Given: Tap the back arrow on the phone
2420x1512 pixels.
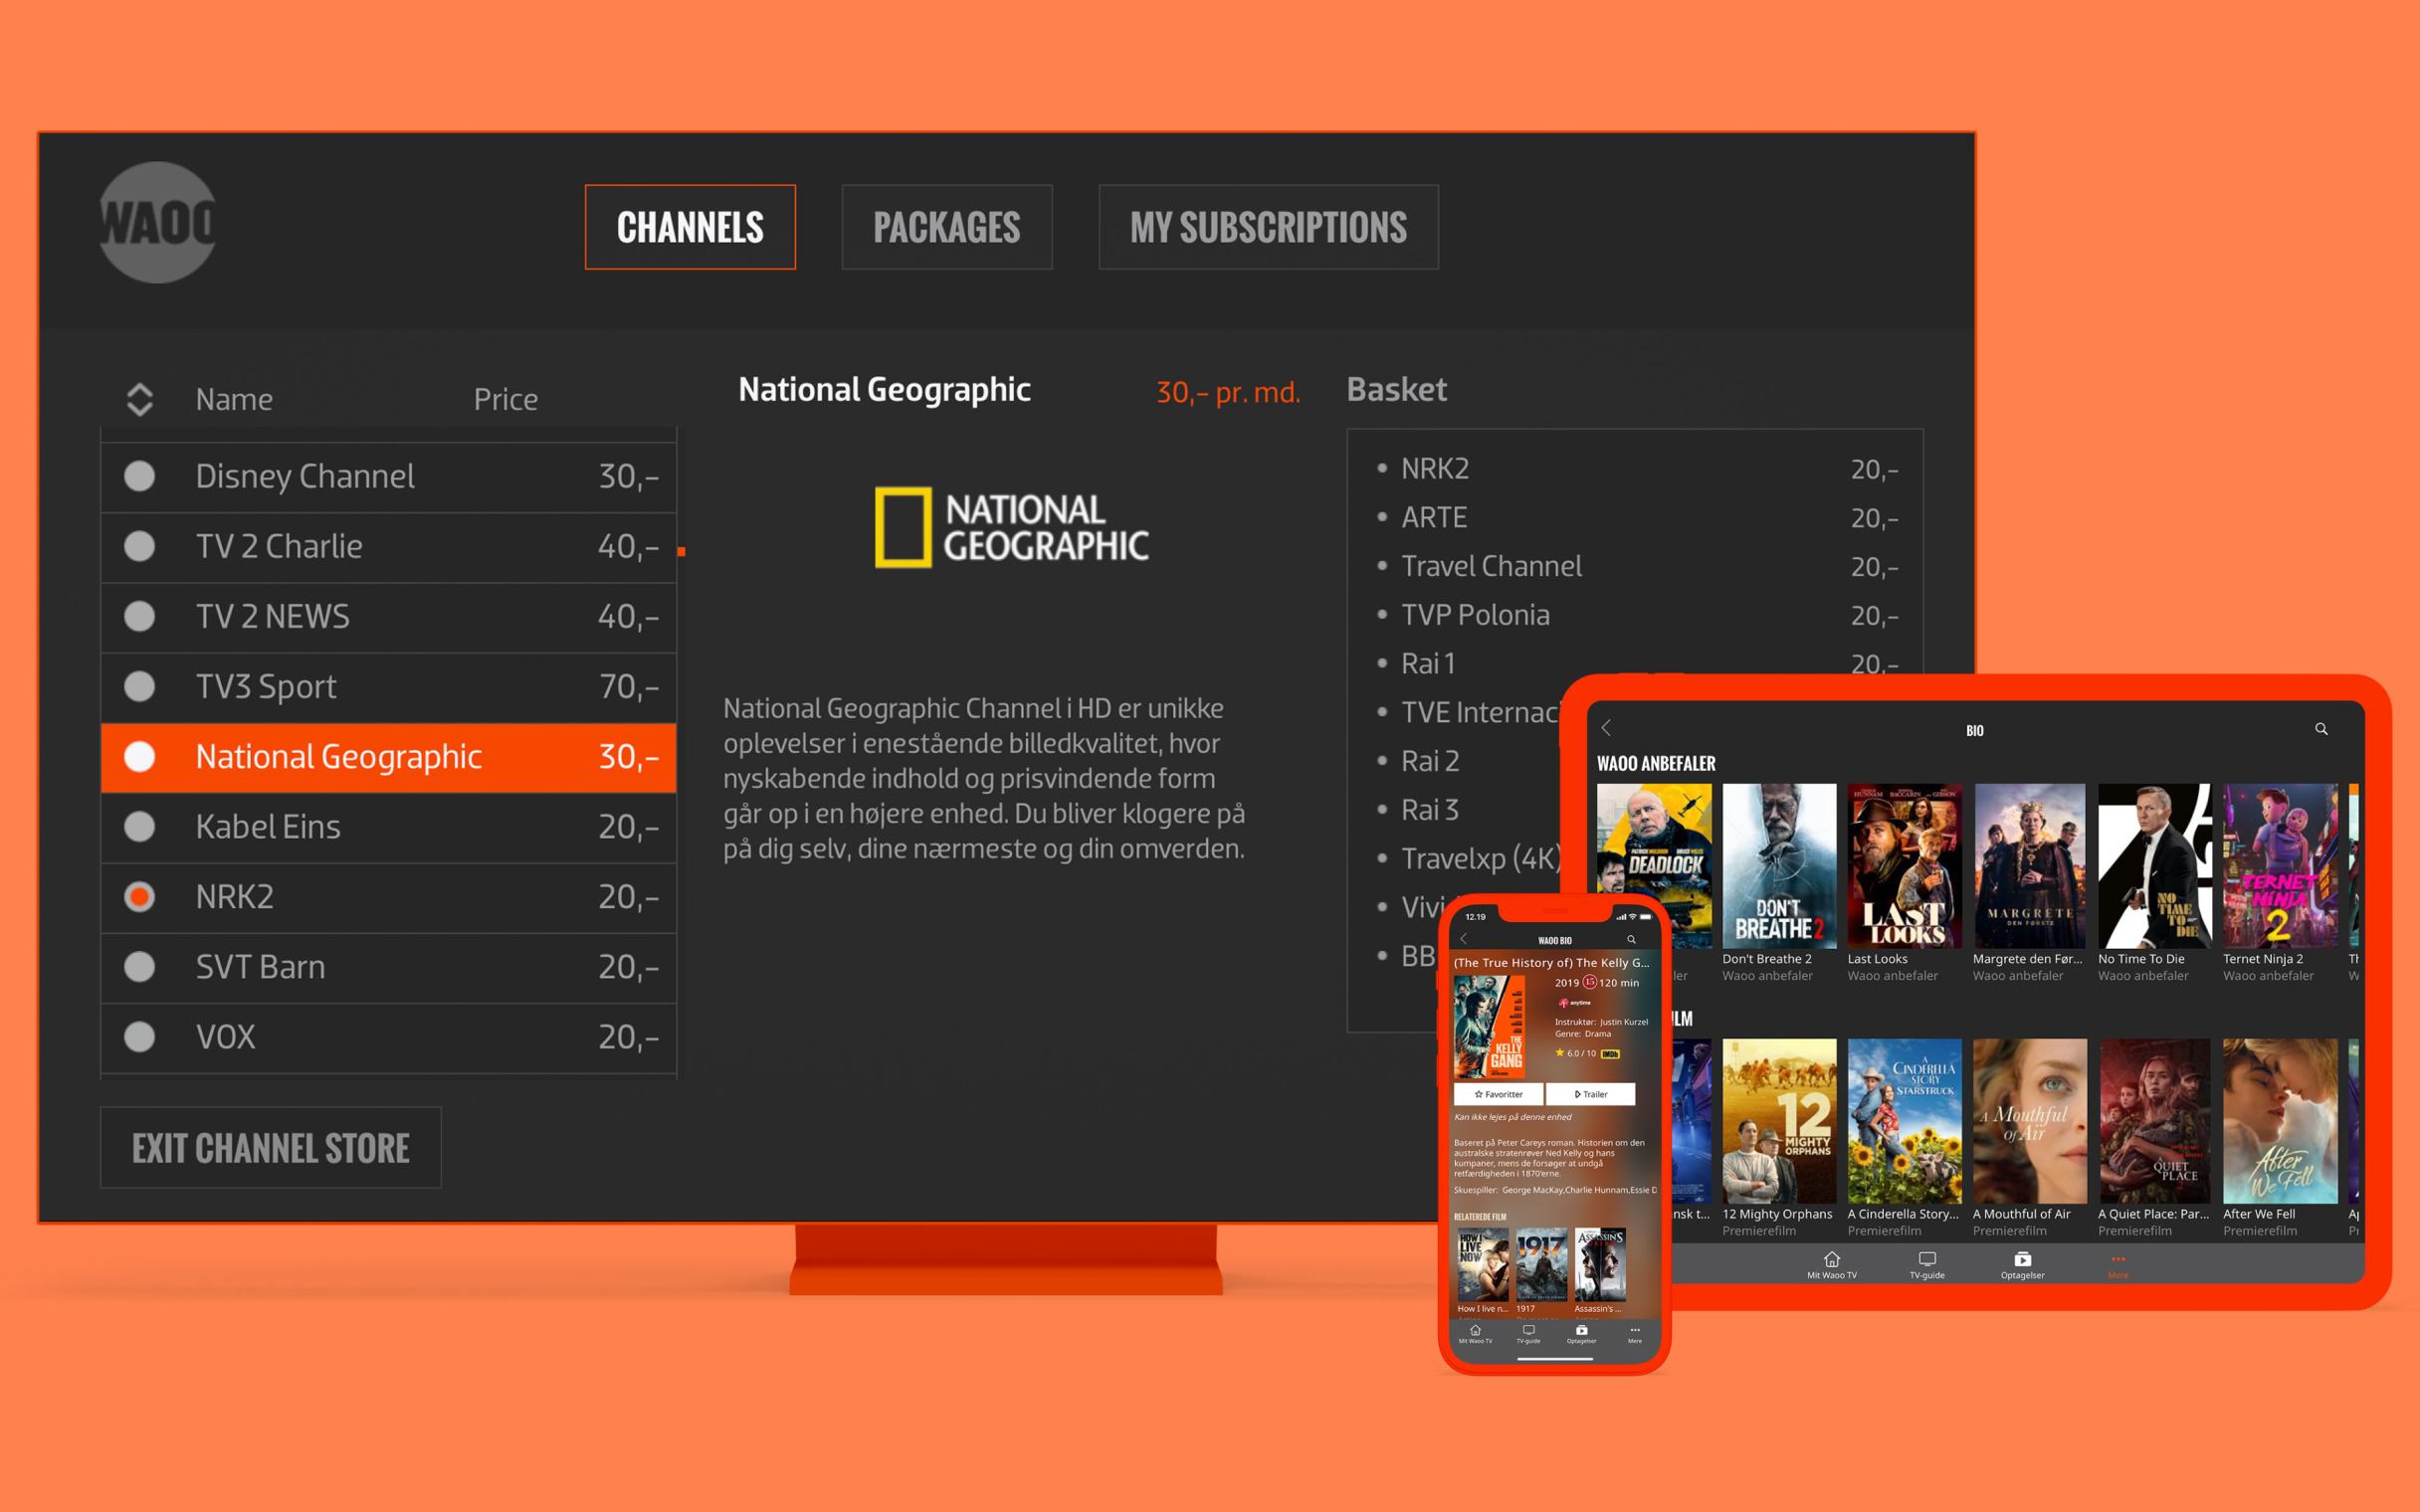Looking at the screenshot, I should 1464,939.
